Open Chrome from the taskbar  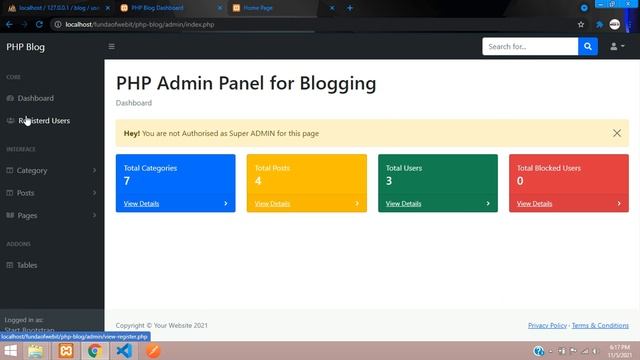tap(95, 351)
